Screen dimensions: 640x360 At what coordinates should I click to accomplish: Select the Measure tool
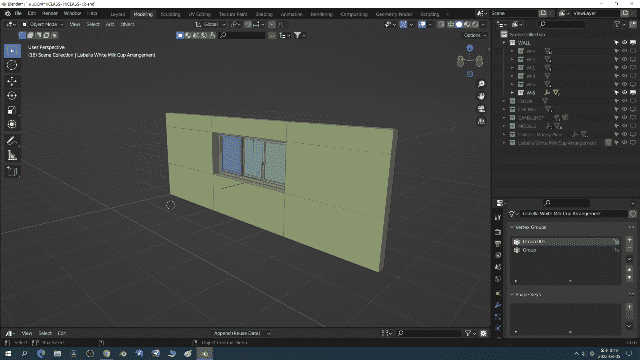pos(12,155)
